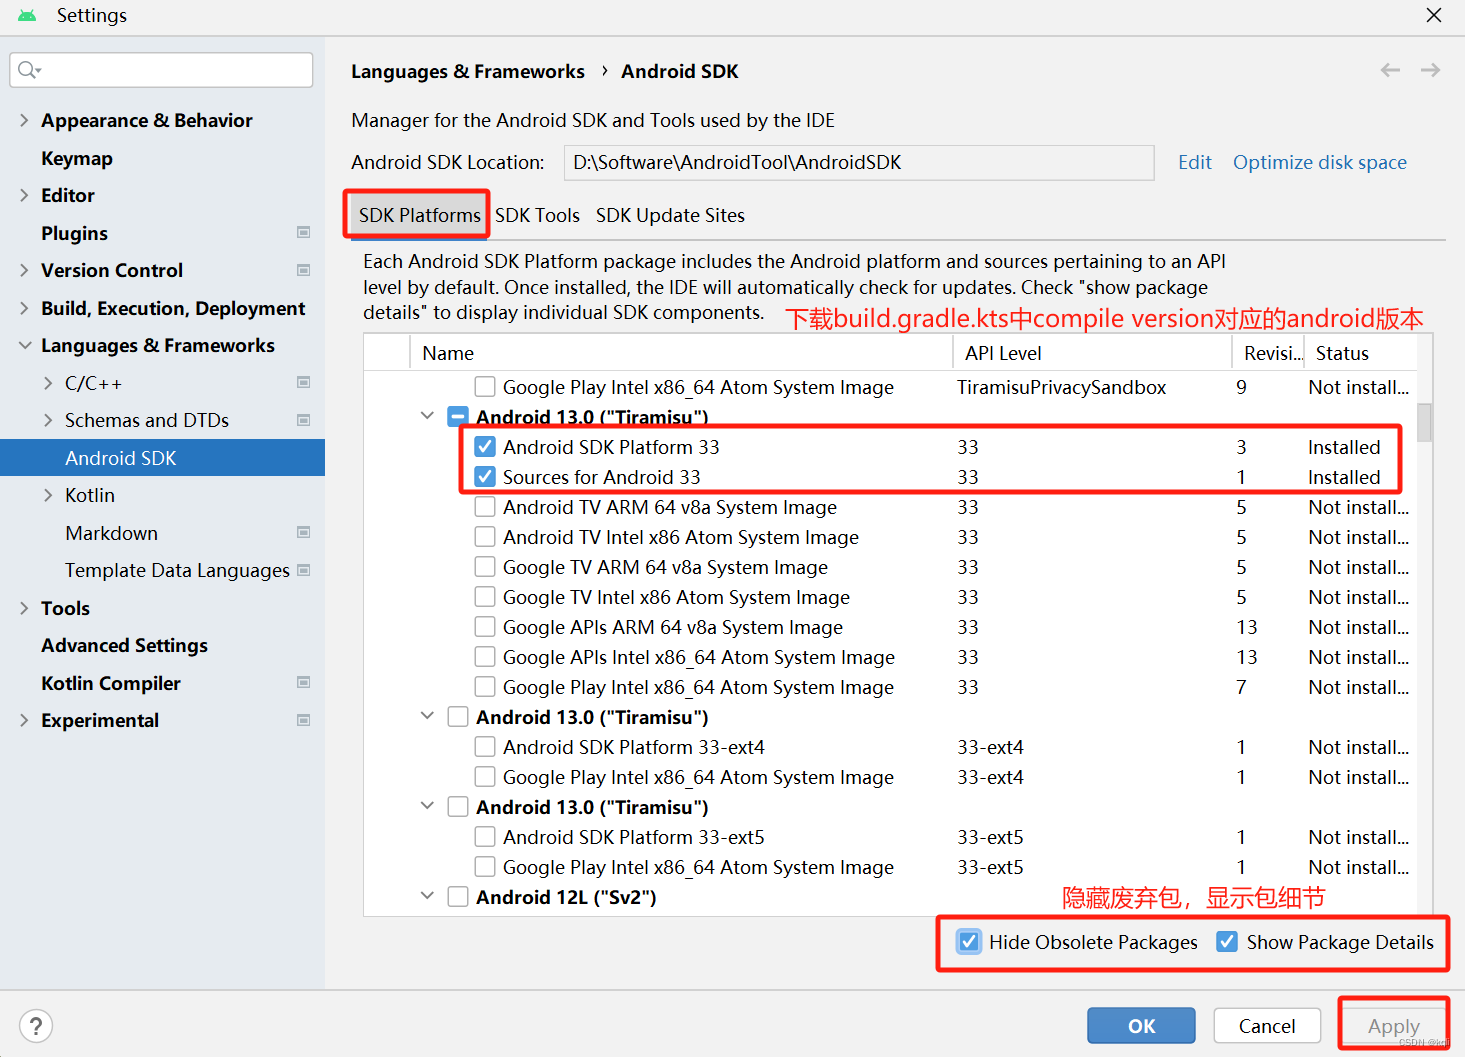Expand the Android 12L Sv2 group
Image resolution: width=1465 pixels, height=1057 pixels.
pos(427,896)
